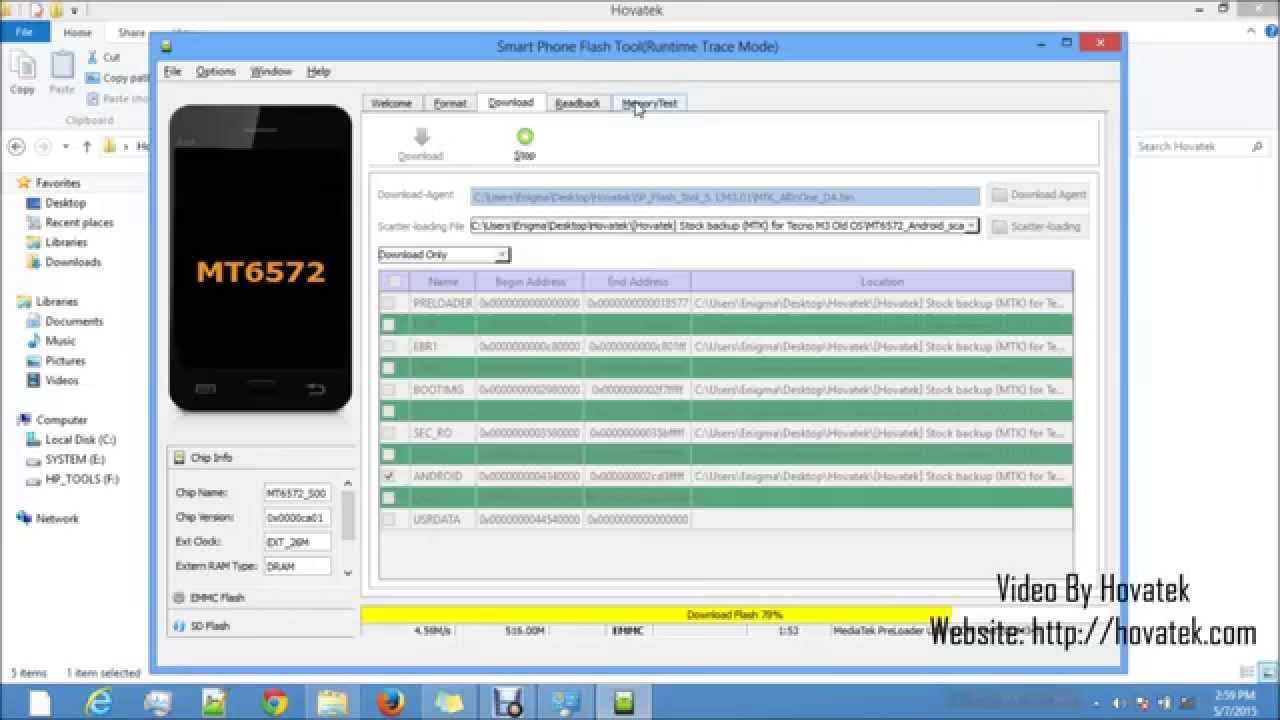This screenshot has width=1280, height=720.
Task: Click the Cut scissors icon in the Explorer ribbon
Action: tap(92, 57)
